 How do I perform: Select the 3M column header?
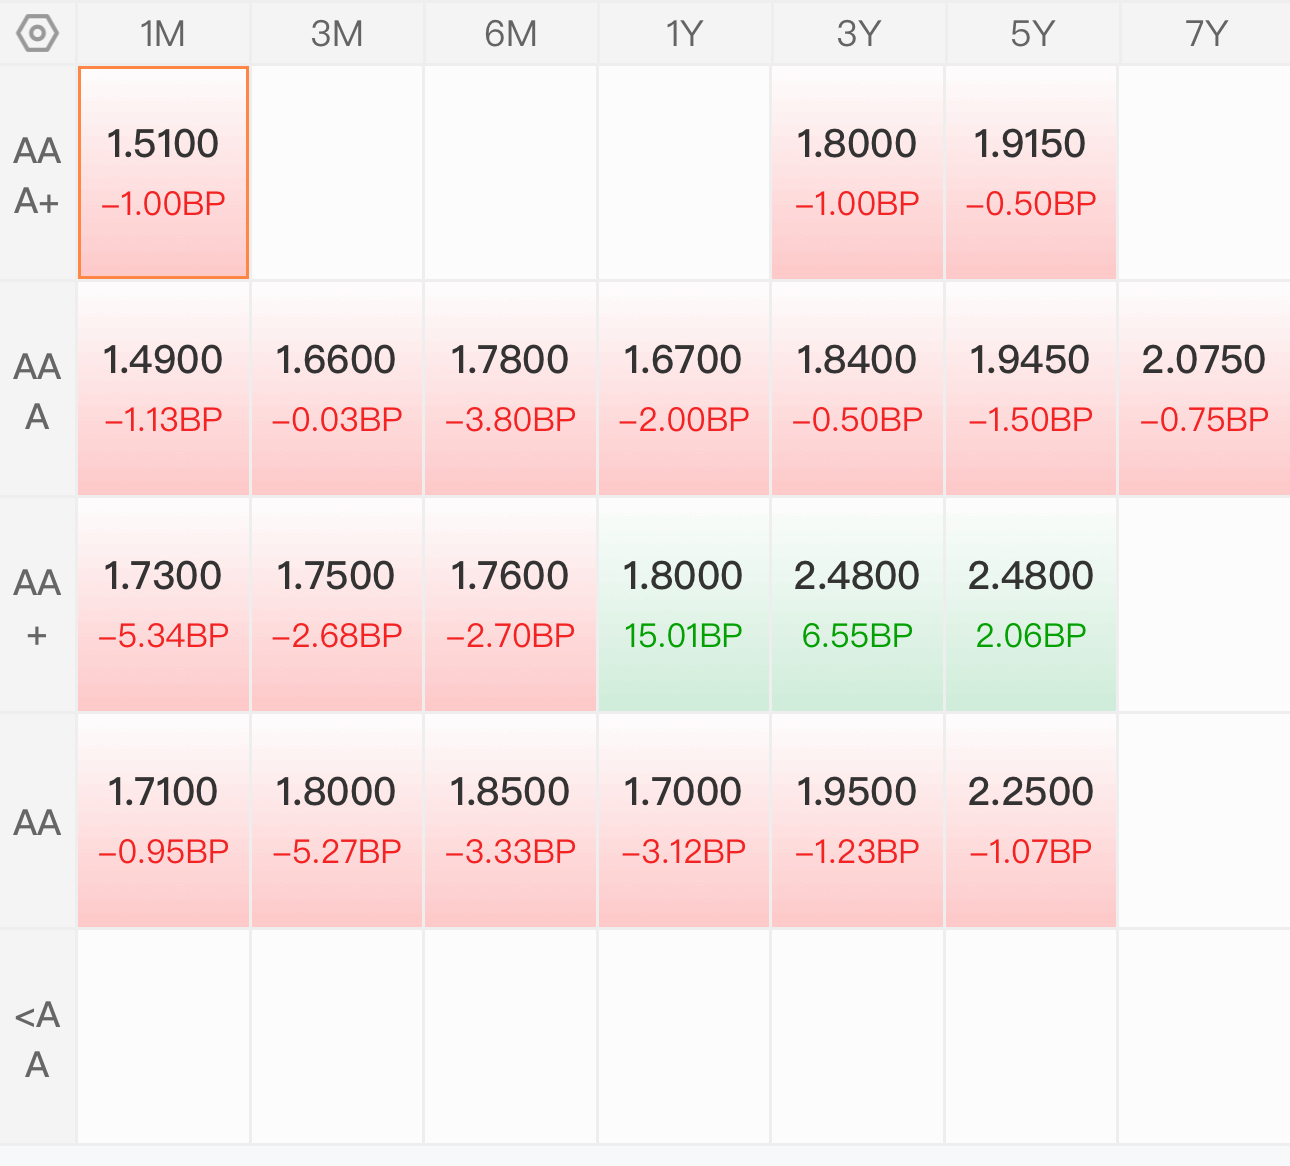pyautogui.click(x=337, y=34)
